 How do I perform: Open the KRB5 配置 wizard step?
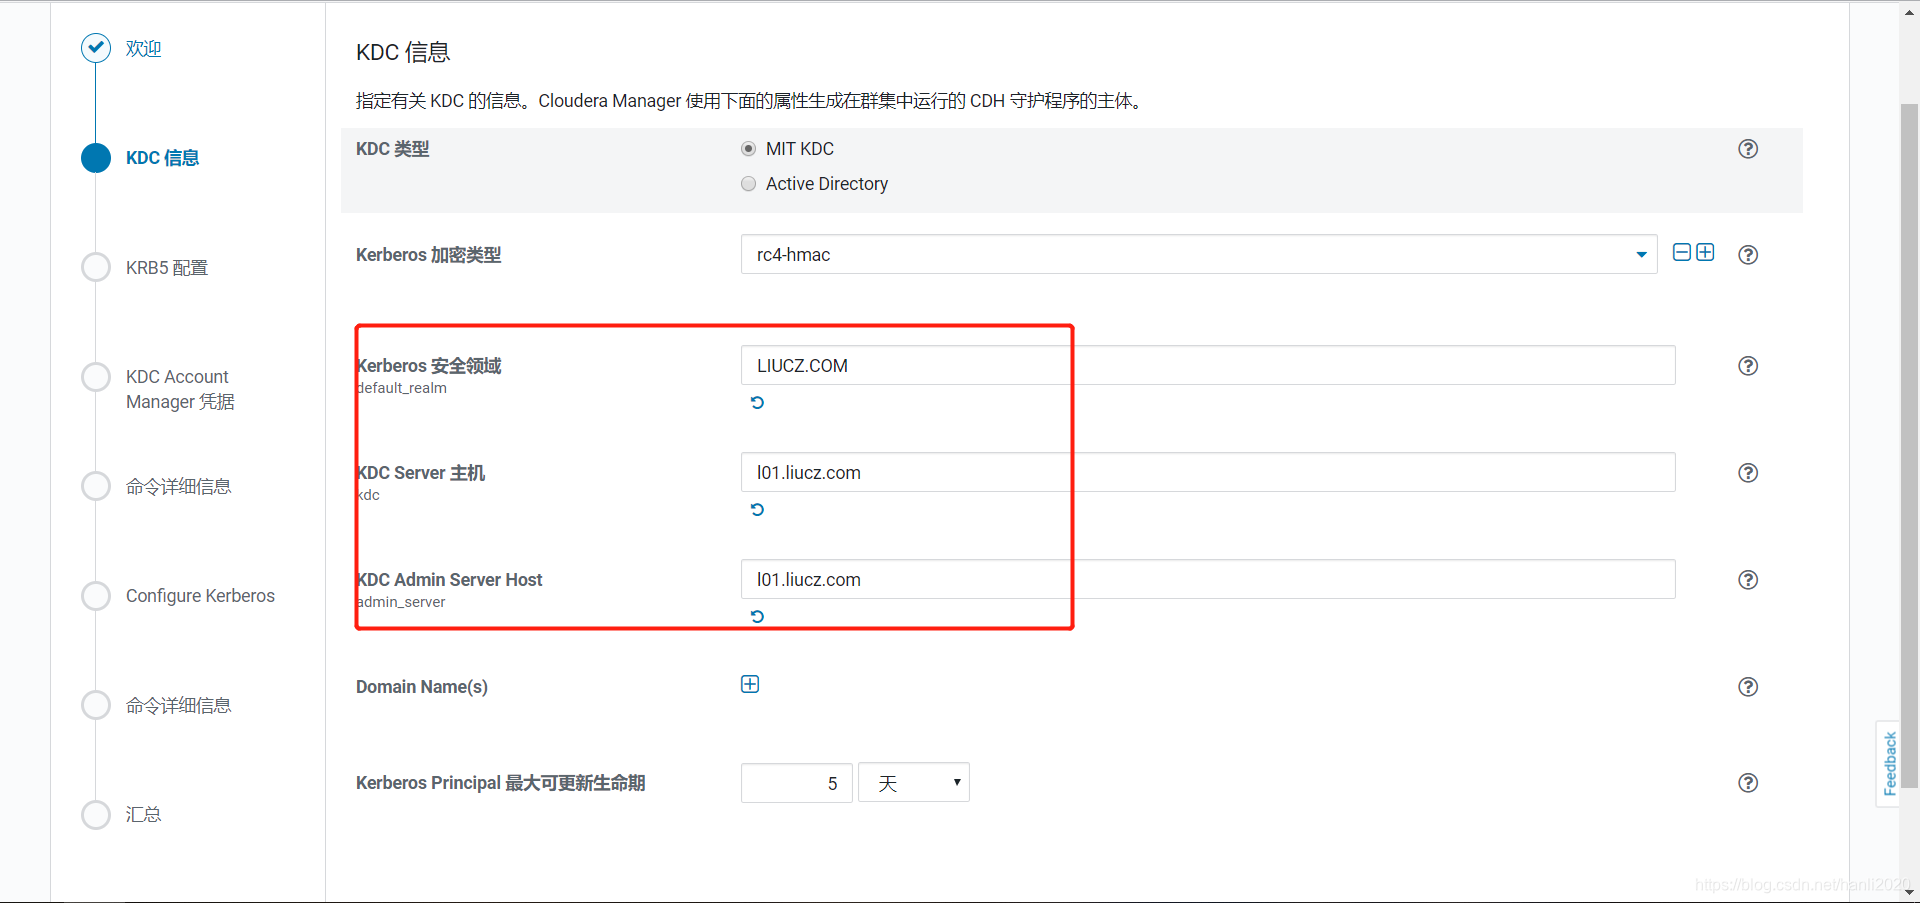tap(167, 267)
